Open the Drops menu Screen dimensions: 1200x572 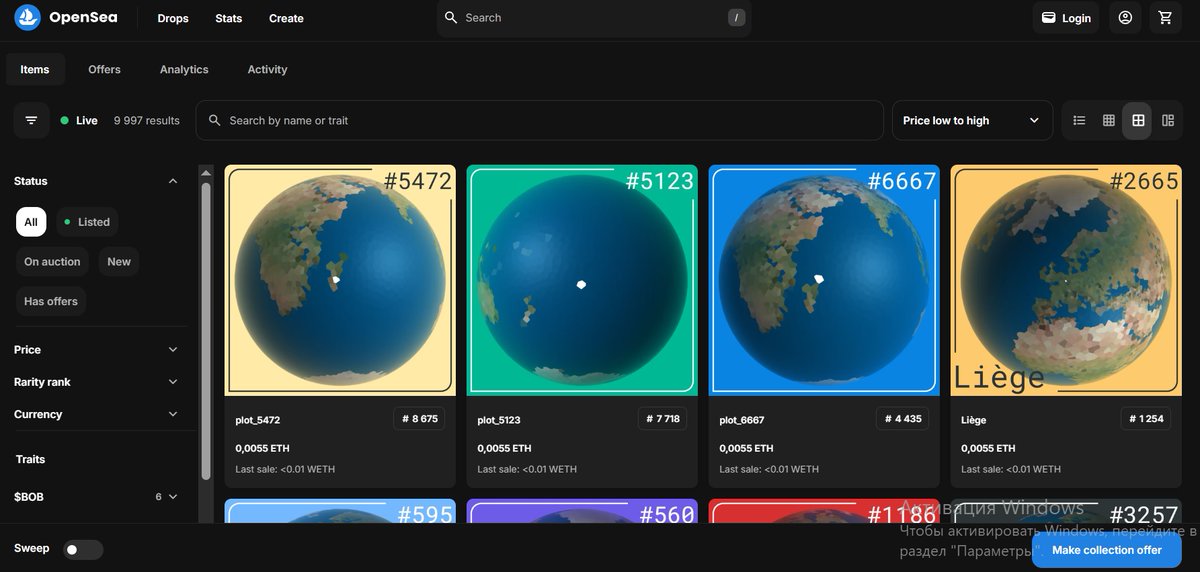click(173, 18)
